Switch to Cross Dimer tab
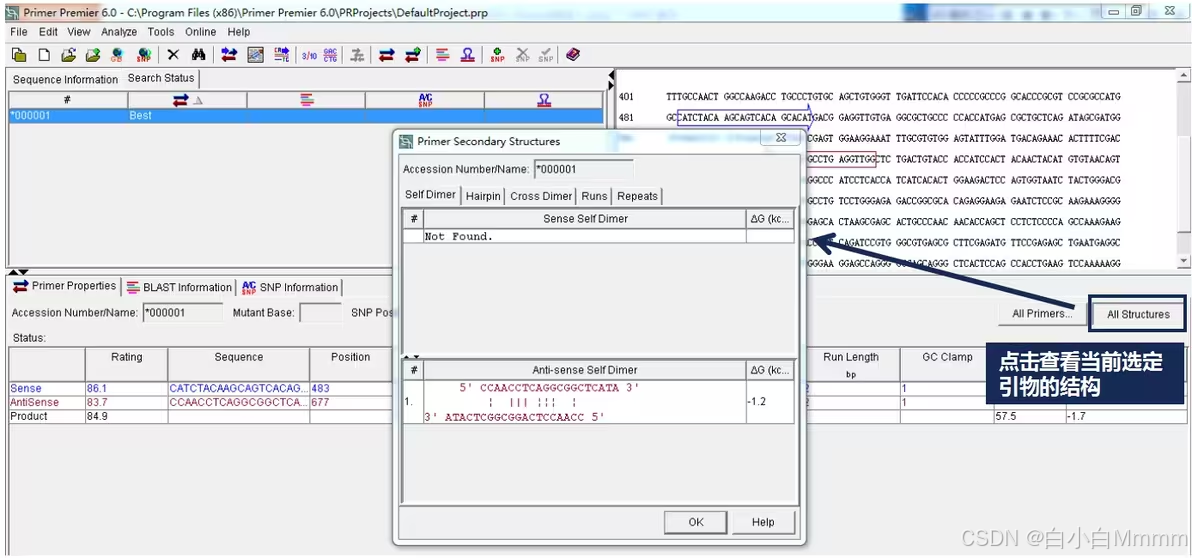This screenshot has height=558, width=1192. (541, 196)
